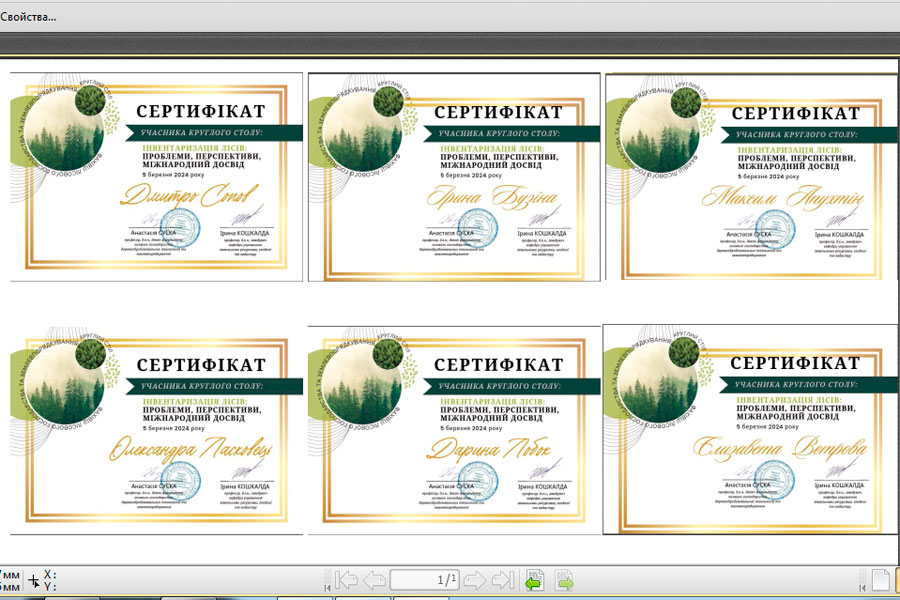
Task: Click the Свойства... button
Action: (29, 17)
